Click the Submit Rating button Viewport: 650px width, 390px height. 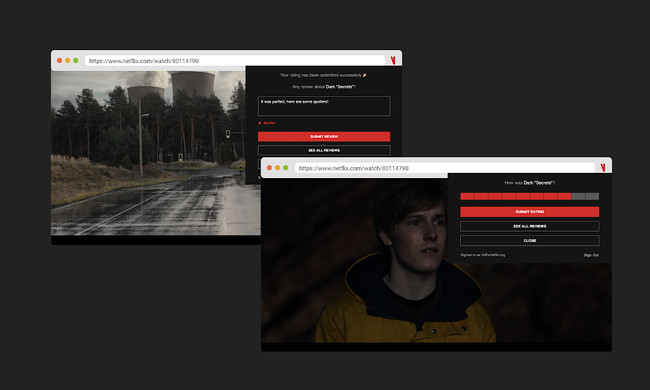click(x=529, y=212)
